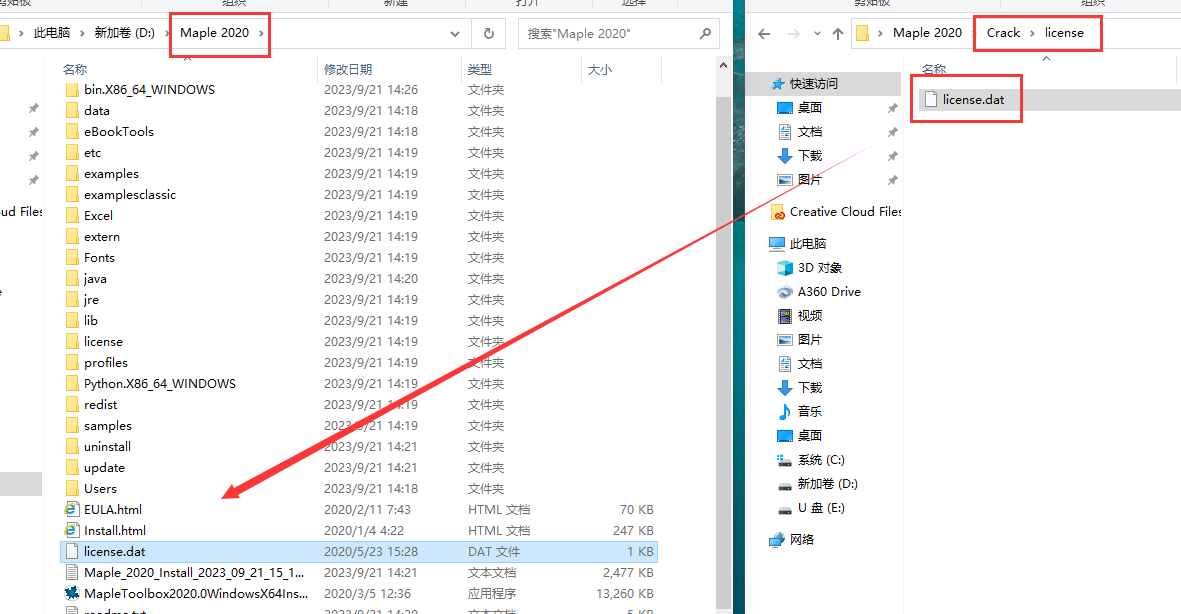Click the refresh icon next to the address bar

click(x=489, y=33)
